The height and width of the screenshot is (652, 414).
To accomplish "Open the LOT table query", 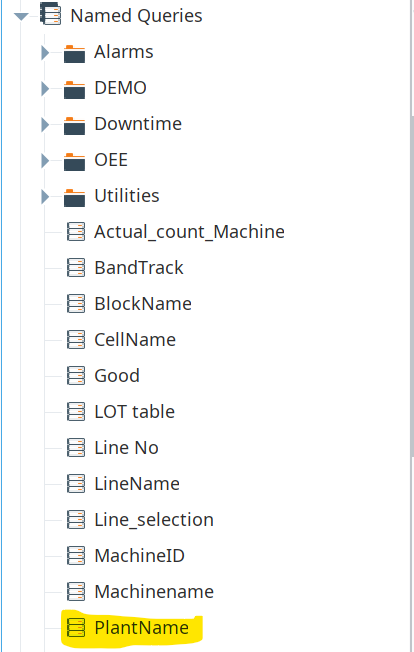I will point(135,412).
